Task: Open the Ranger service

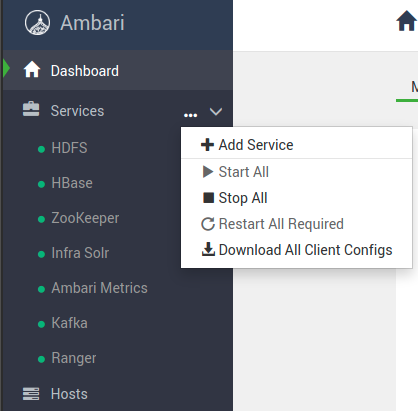Action: click(74, 358)
